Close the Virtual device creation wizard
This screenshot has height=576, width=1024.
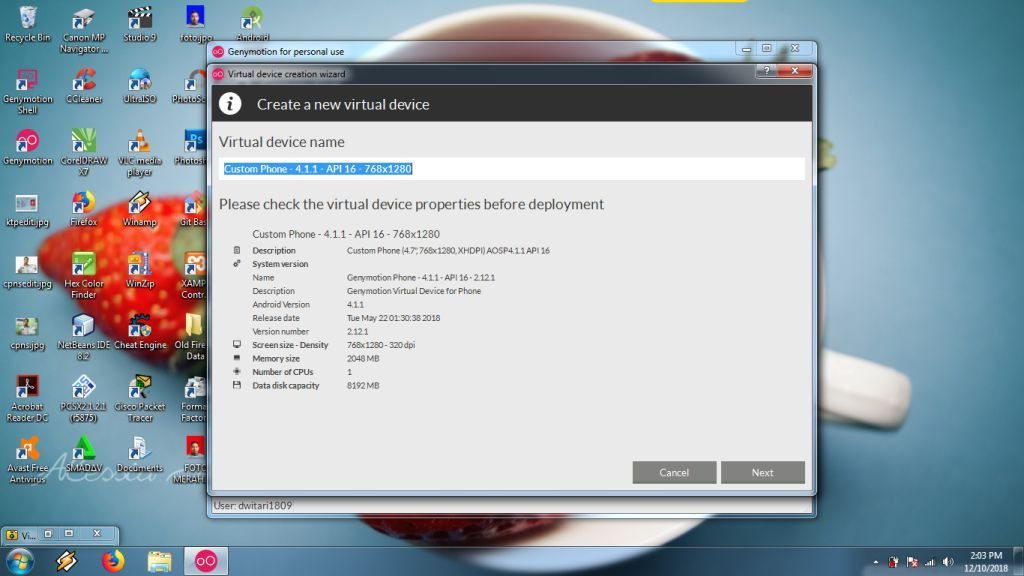795,71
